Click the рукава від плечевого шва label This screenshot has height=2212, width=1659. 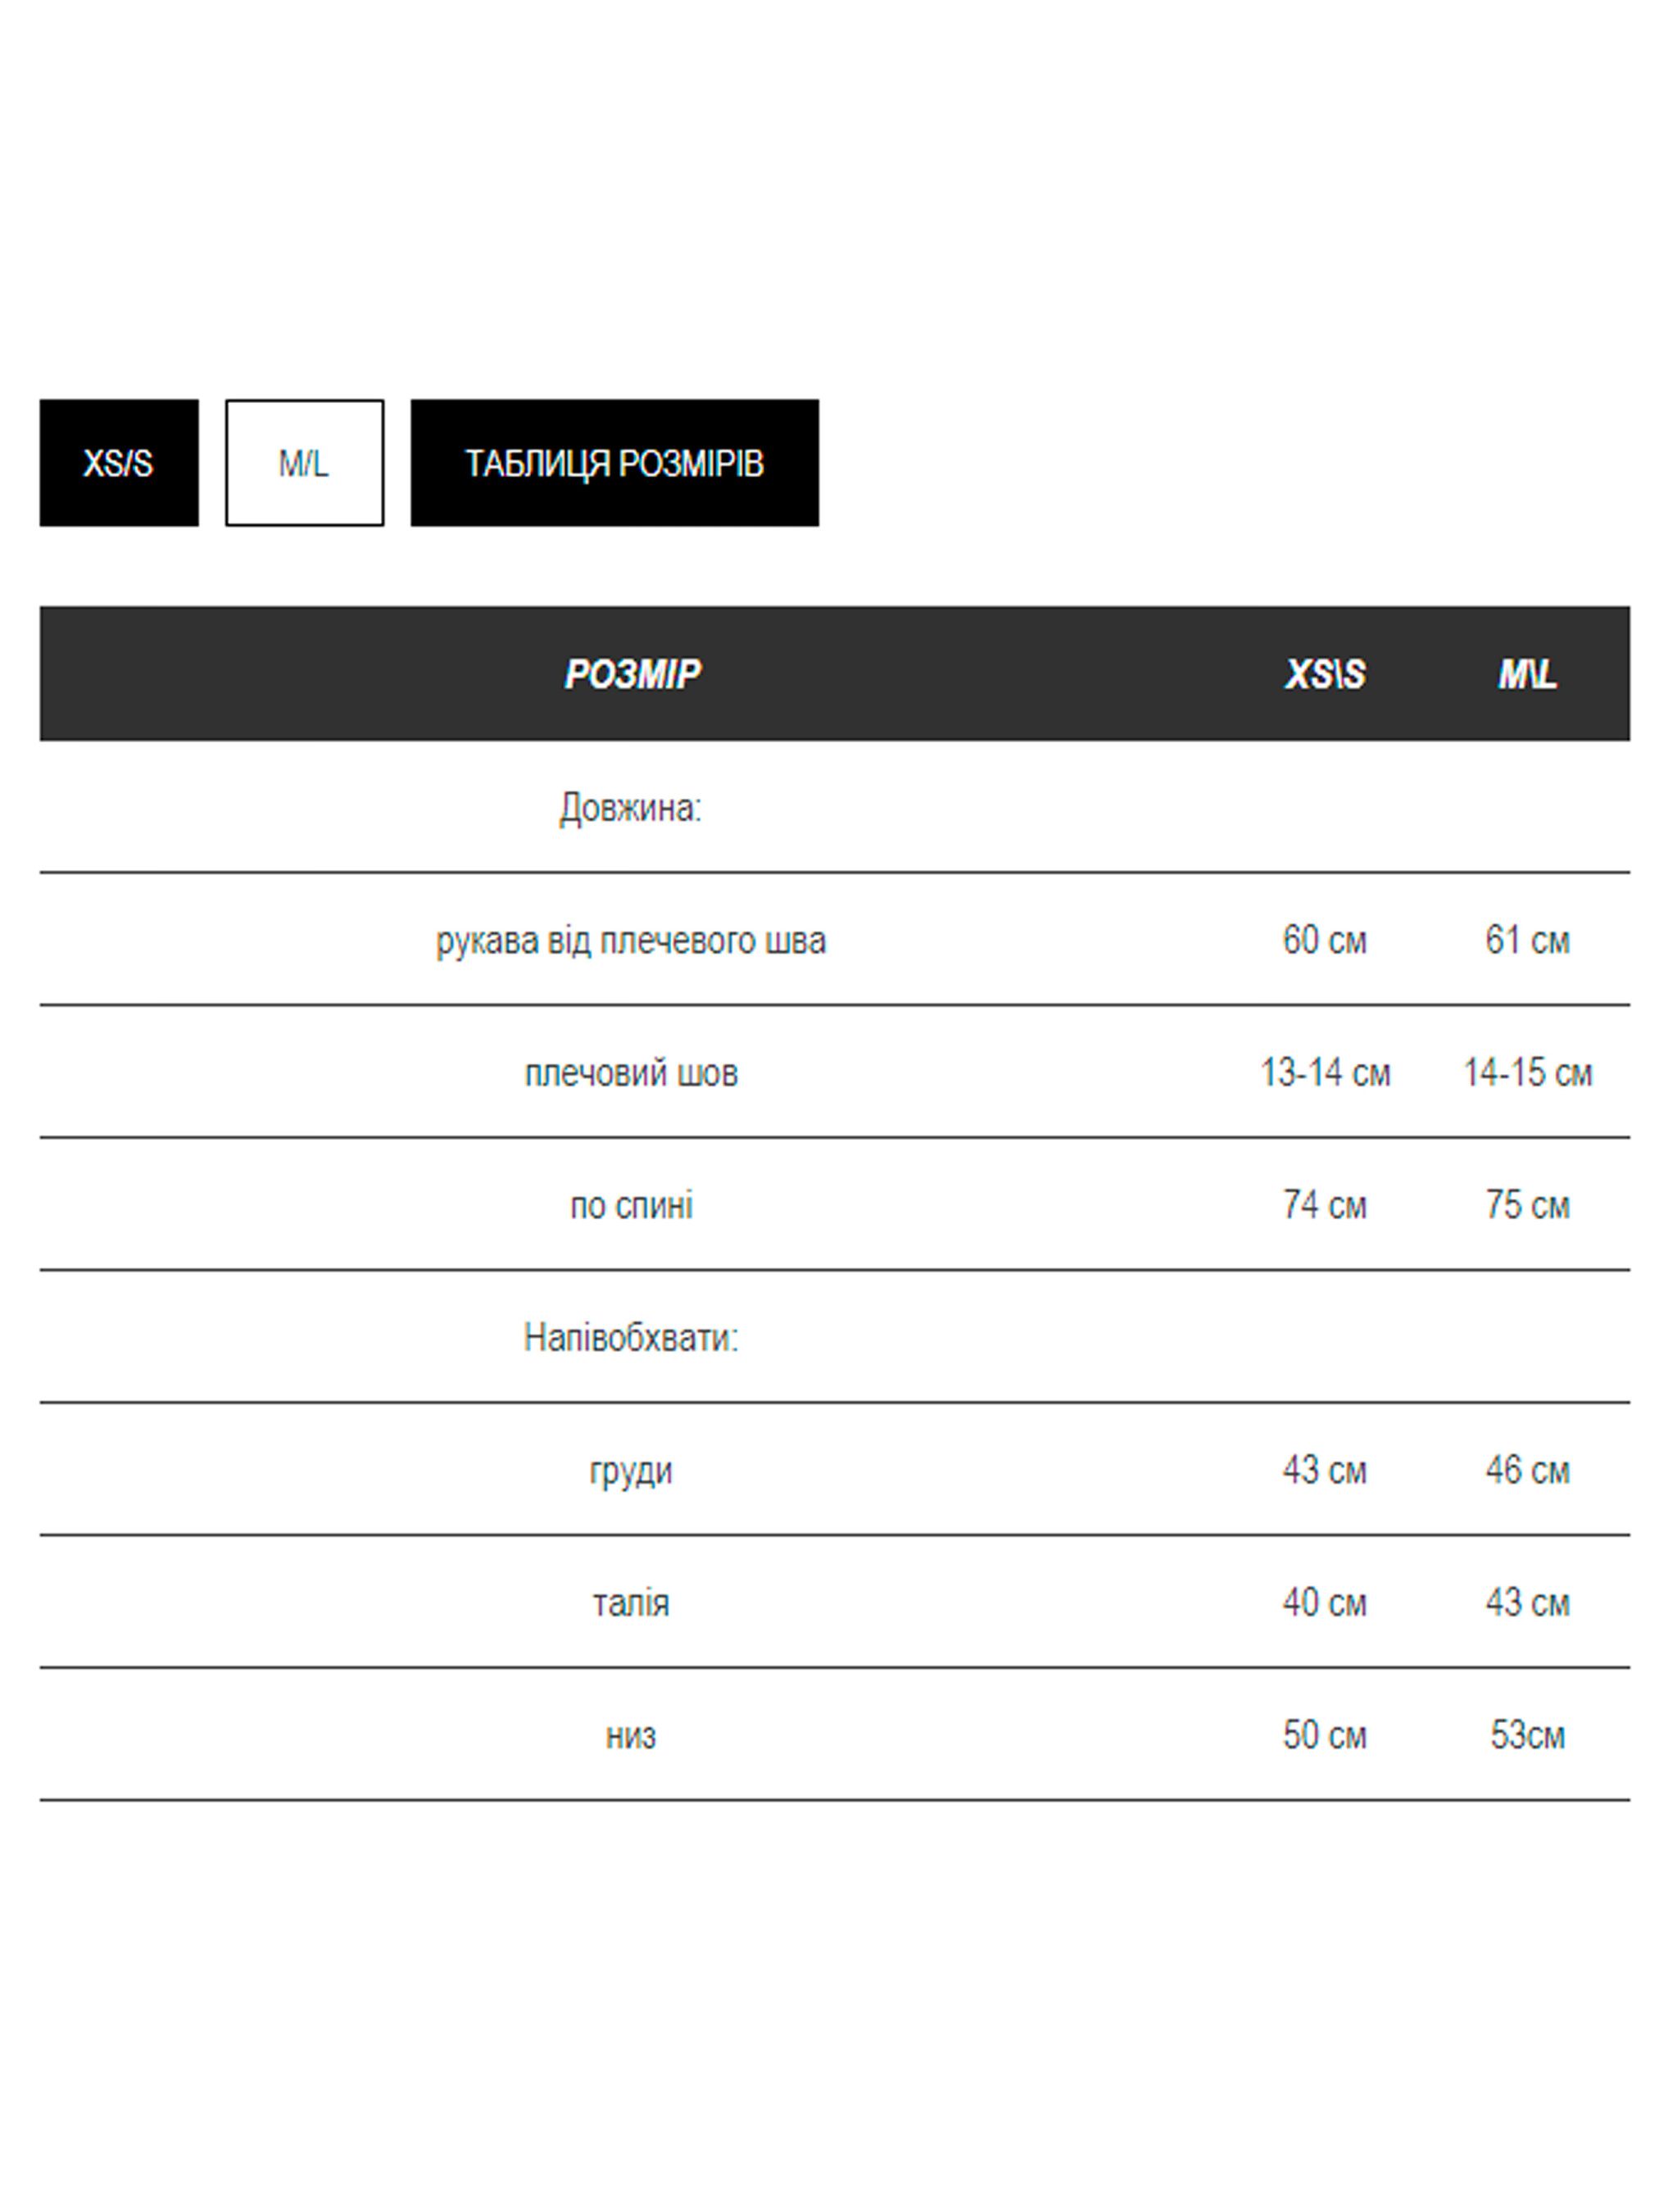[631, 941]
